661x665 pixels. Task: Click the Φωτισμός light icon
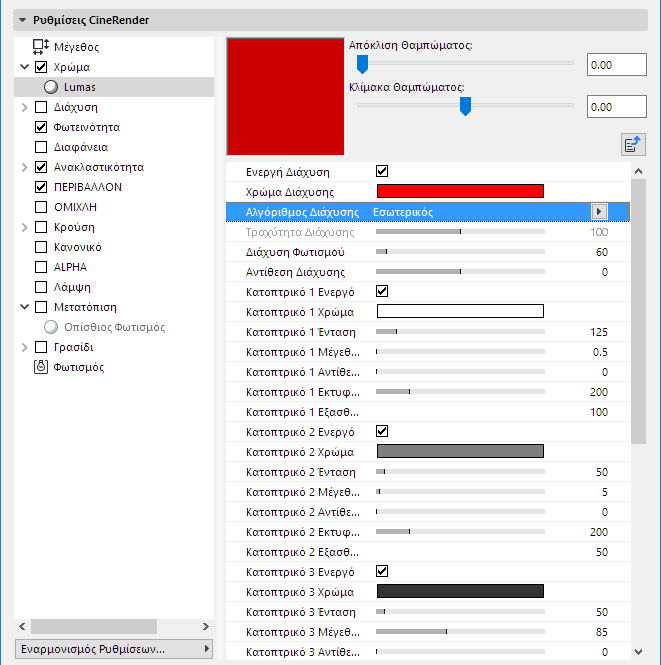[41, 366]
